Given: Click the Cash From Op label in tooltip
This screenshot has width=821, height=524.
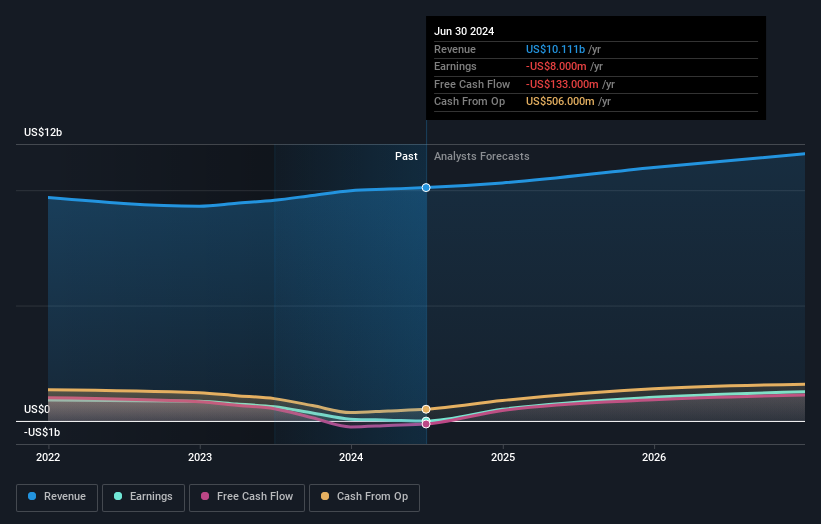Looking at the screenshot, I should tap(470, 102).
